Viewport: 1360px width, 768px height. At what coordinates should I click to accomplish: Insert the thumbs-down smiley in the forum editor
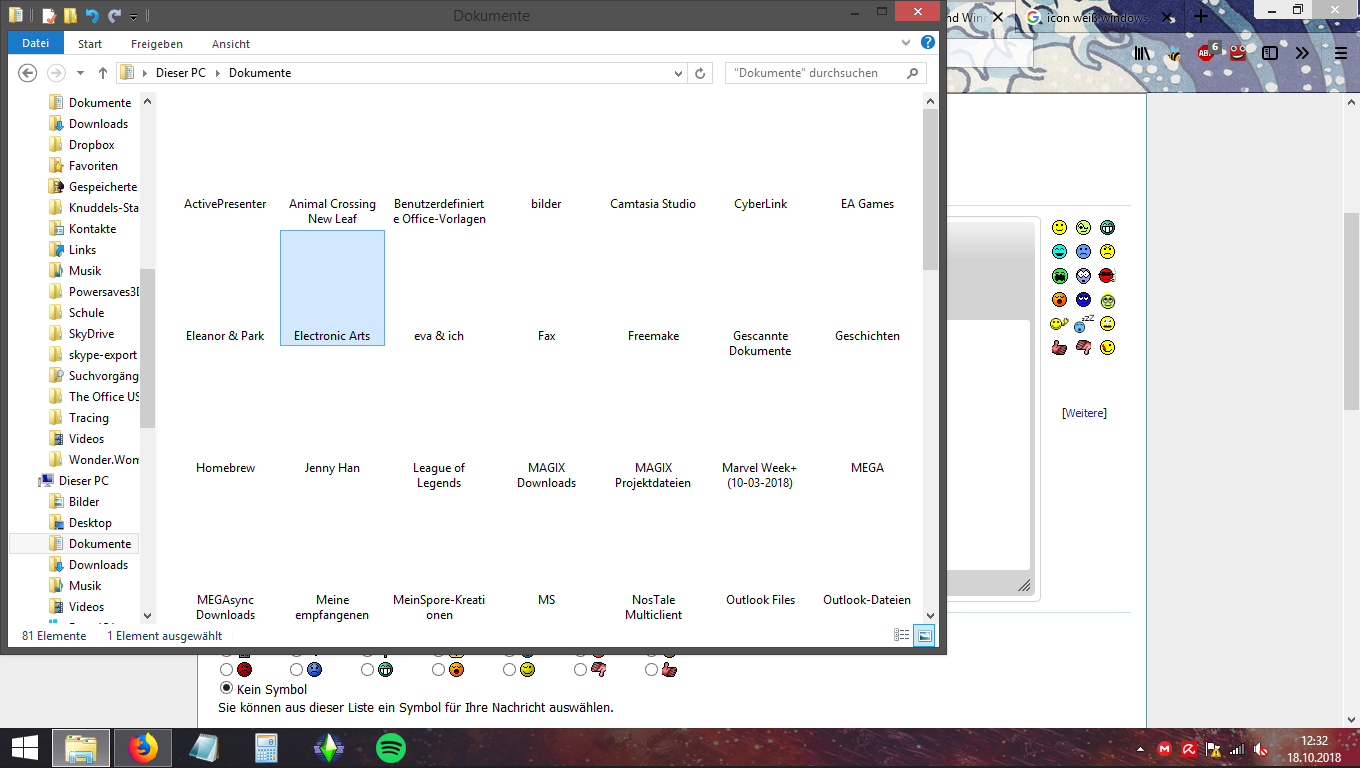(1083, 348)
